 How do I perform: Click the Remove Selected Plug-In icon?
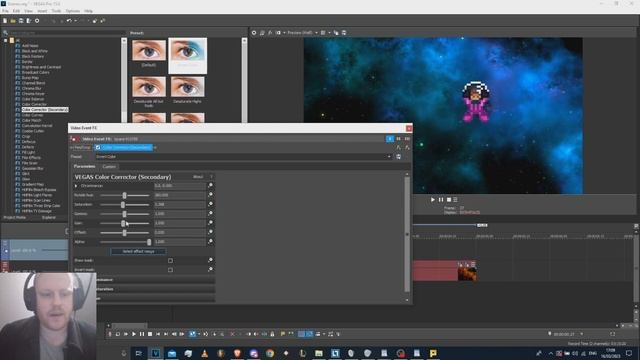[x=407, y=147]
